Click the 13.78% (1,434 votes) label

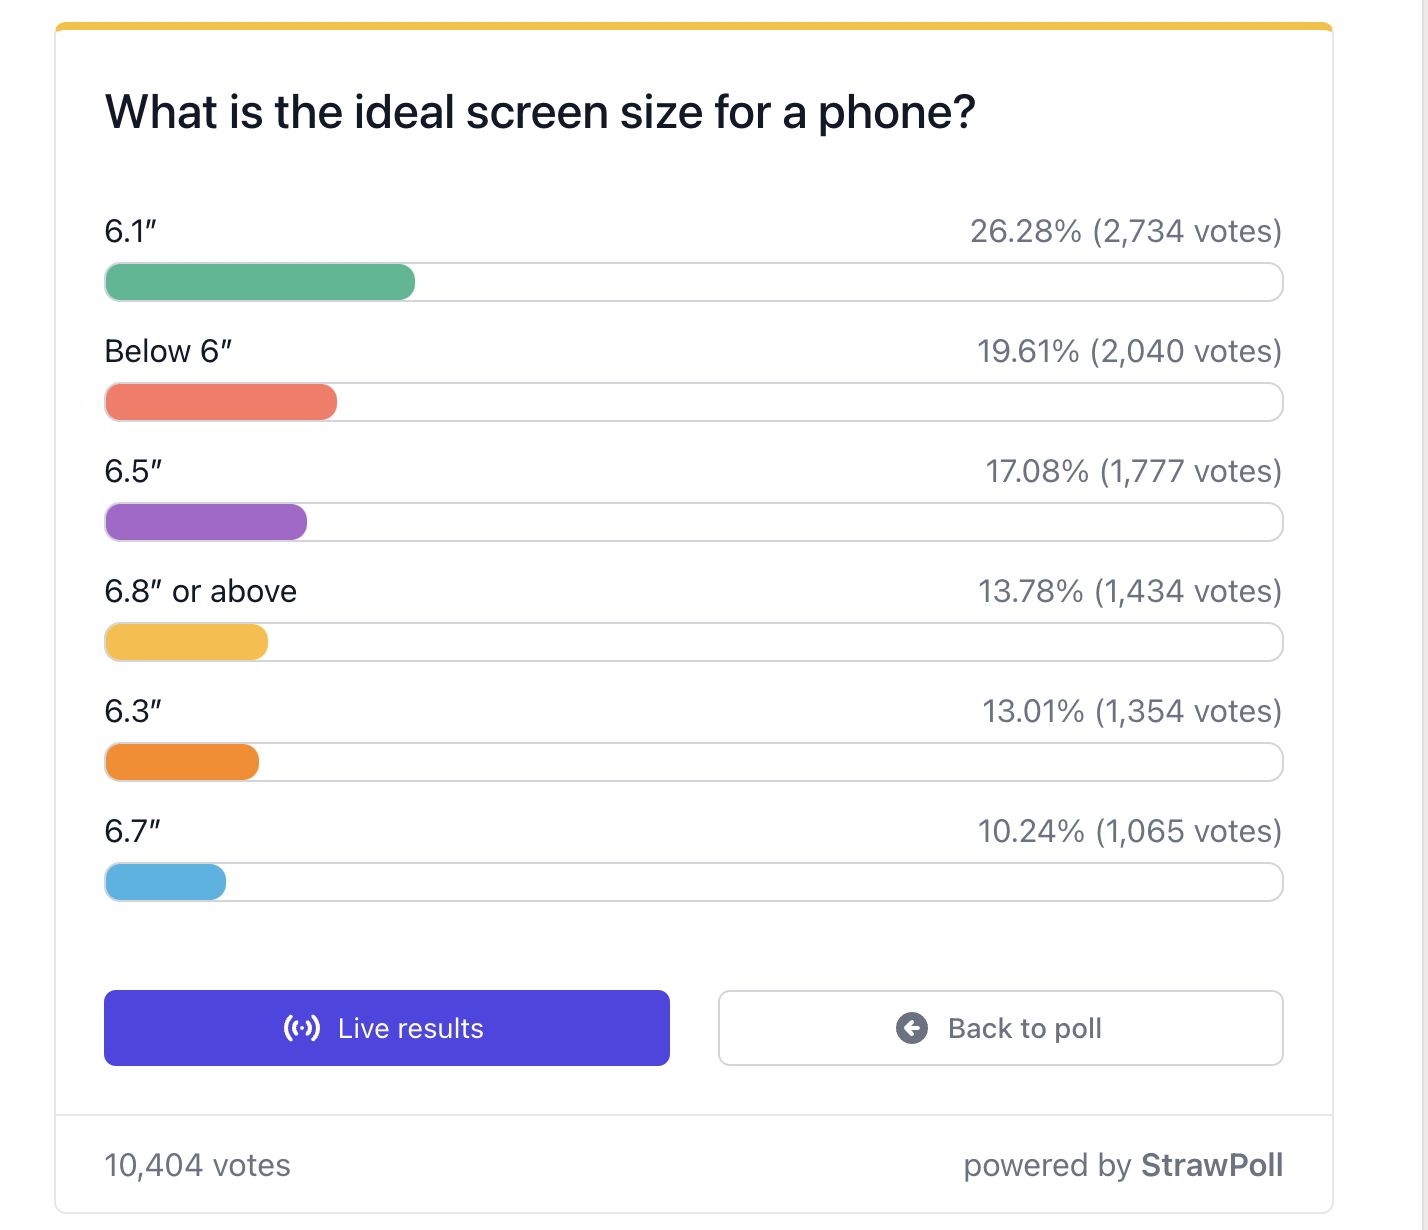click(1130, 591)
